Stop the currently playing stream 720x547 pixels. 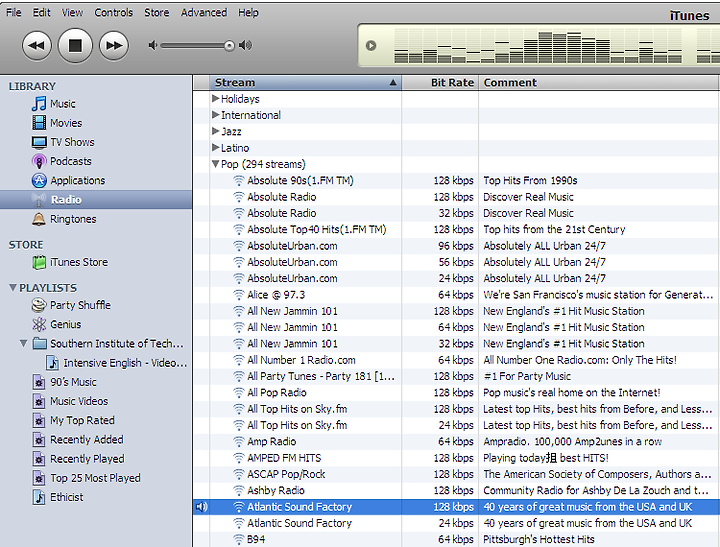(75, 45)
